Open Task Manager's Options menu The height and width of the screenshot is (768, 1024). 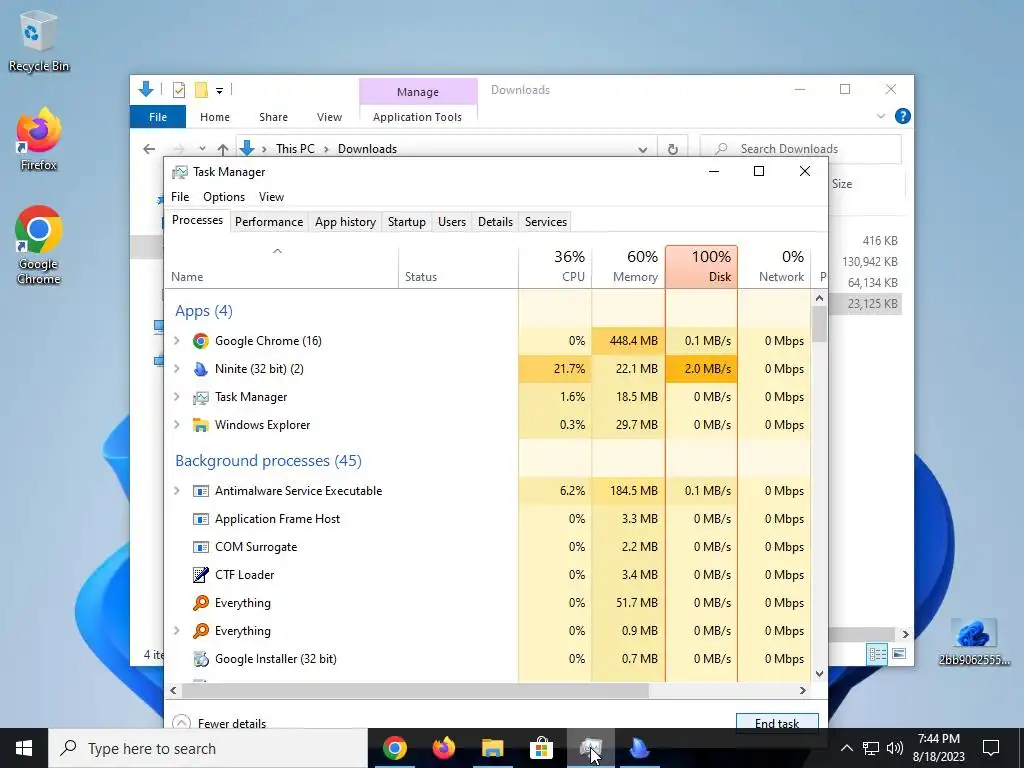(x=224, y=197)
